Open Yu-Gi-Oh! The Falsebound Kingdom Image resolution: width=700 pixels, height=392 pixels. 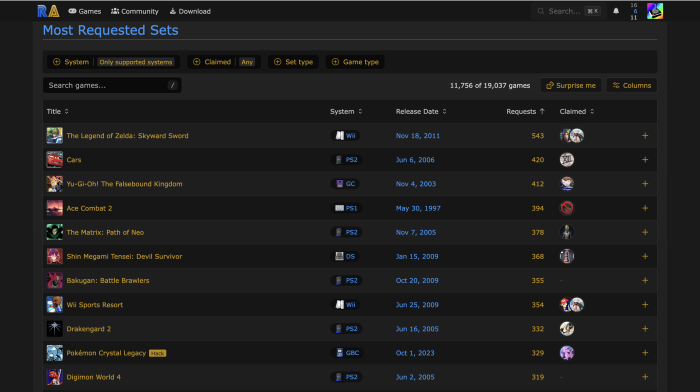point(124,184)
